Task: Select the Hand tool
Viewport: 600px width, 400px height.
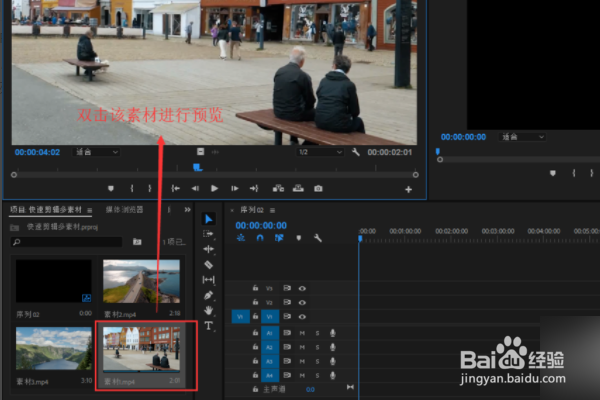Action: point(209,310)
